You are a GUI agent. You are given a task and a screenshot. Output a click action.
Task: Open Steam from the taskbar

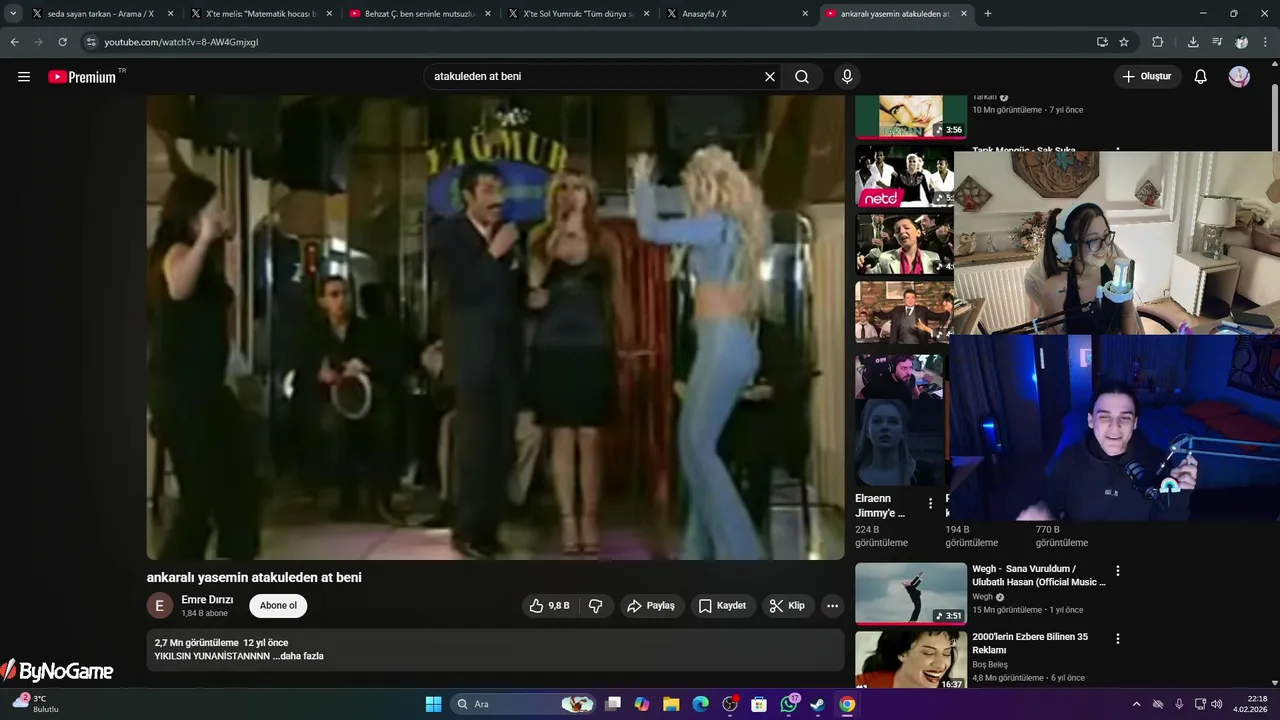point(817,704)
